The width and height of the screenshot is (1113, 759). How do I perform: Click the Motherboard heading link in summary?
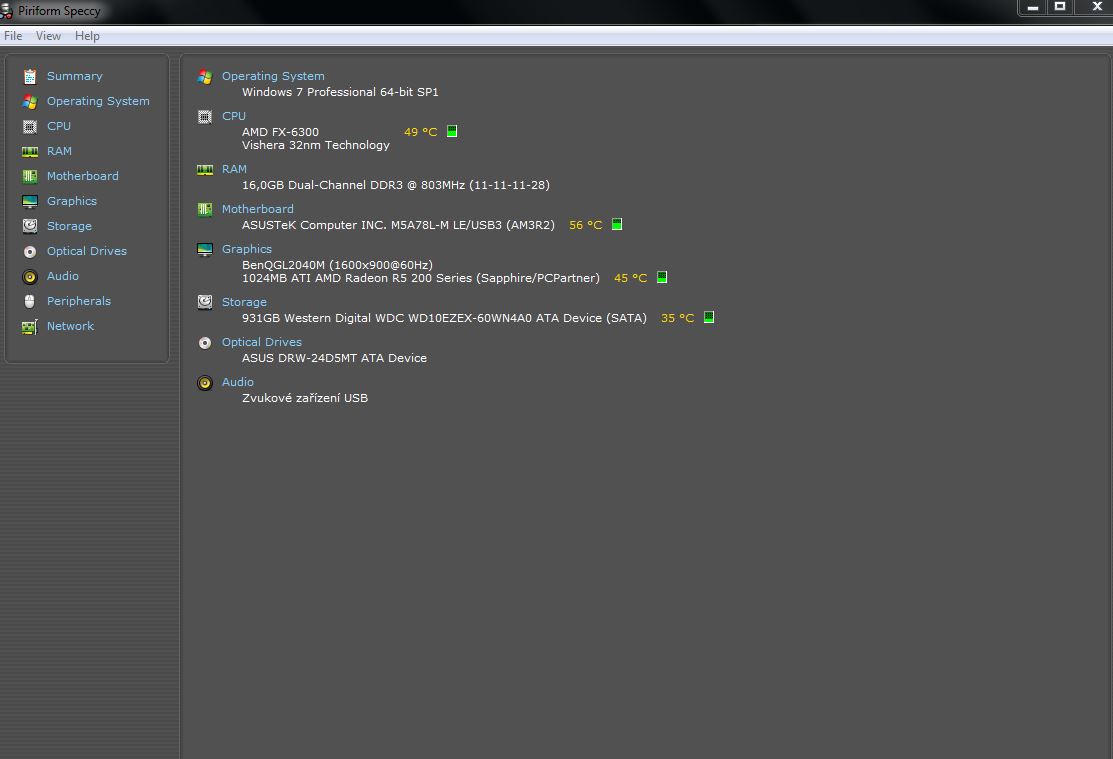pos(257,209)
